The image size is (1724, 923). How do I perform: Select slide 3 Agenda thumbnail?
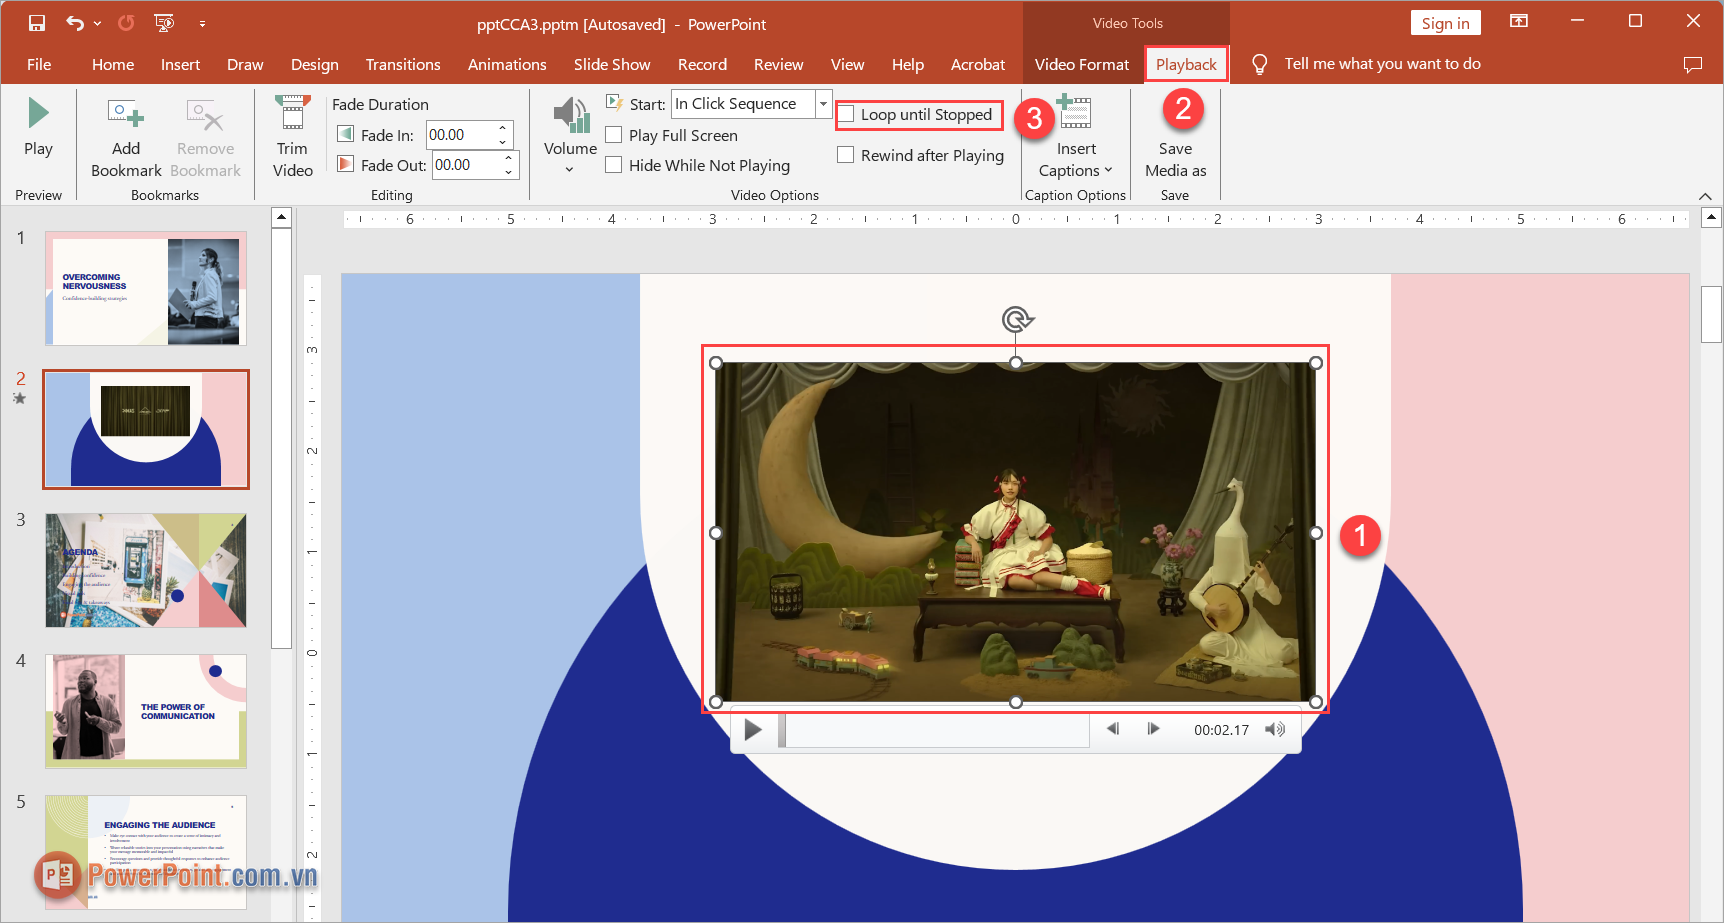tap(146, 571)
